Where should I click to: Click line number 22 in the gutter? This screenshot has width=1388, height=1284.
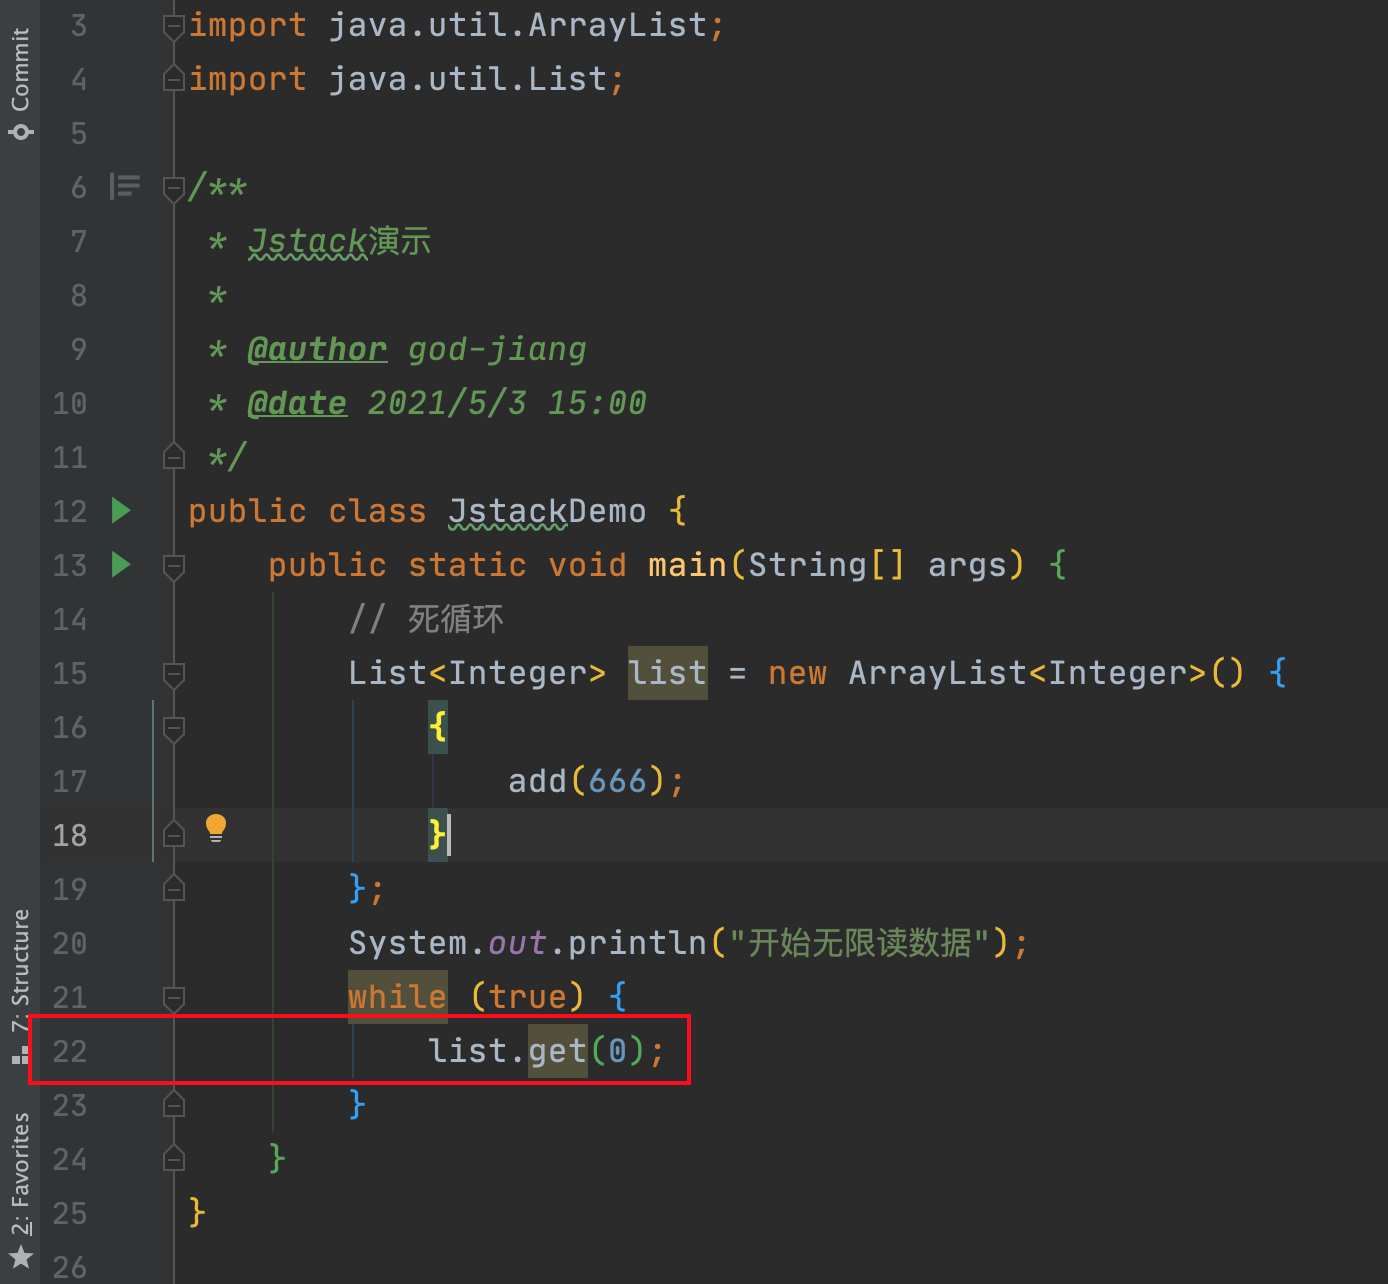tap(70, 1051)
